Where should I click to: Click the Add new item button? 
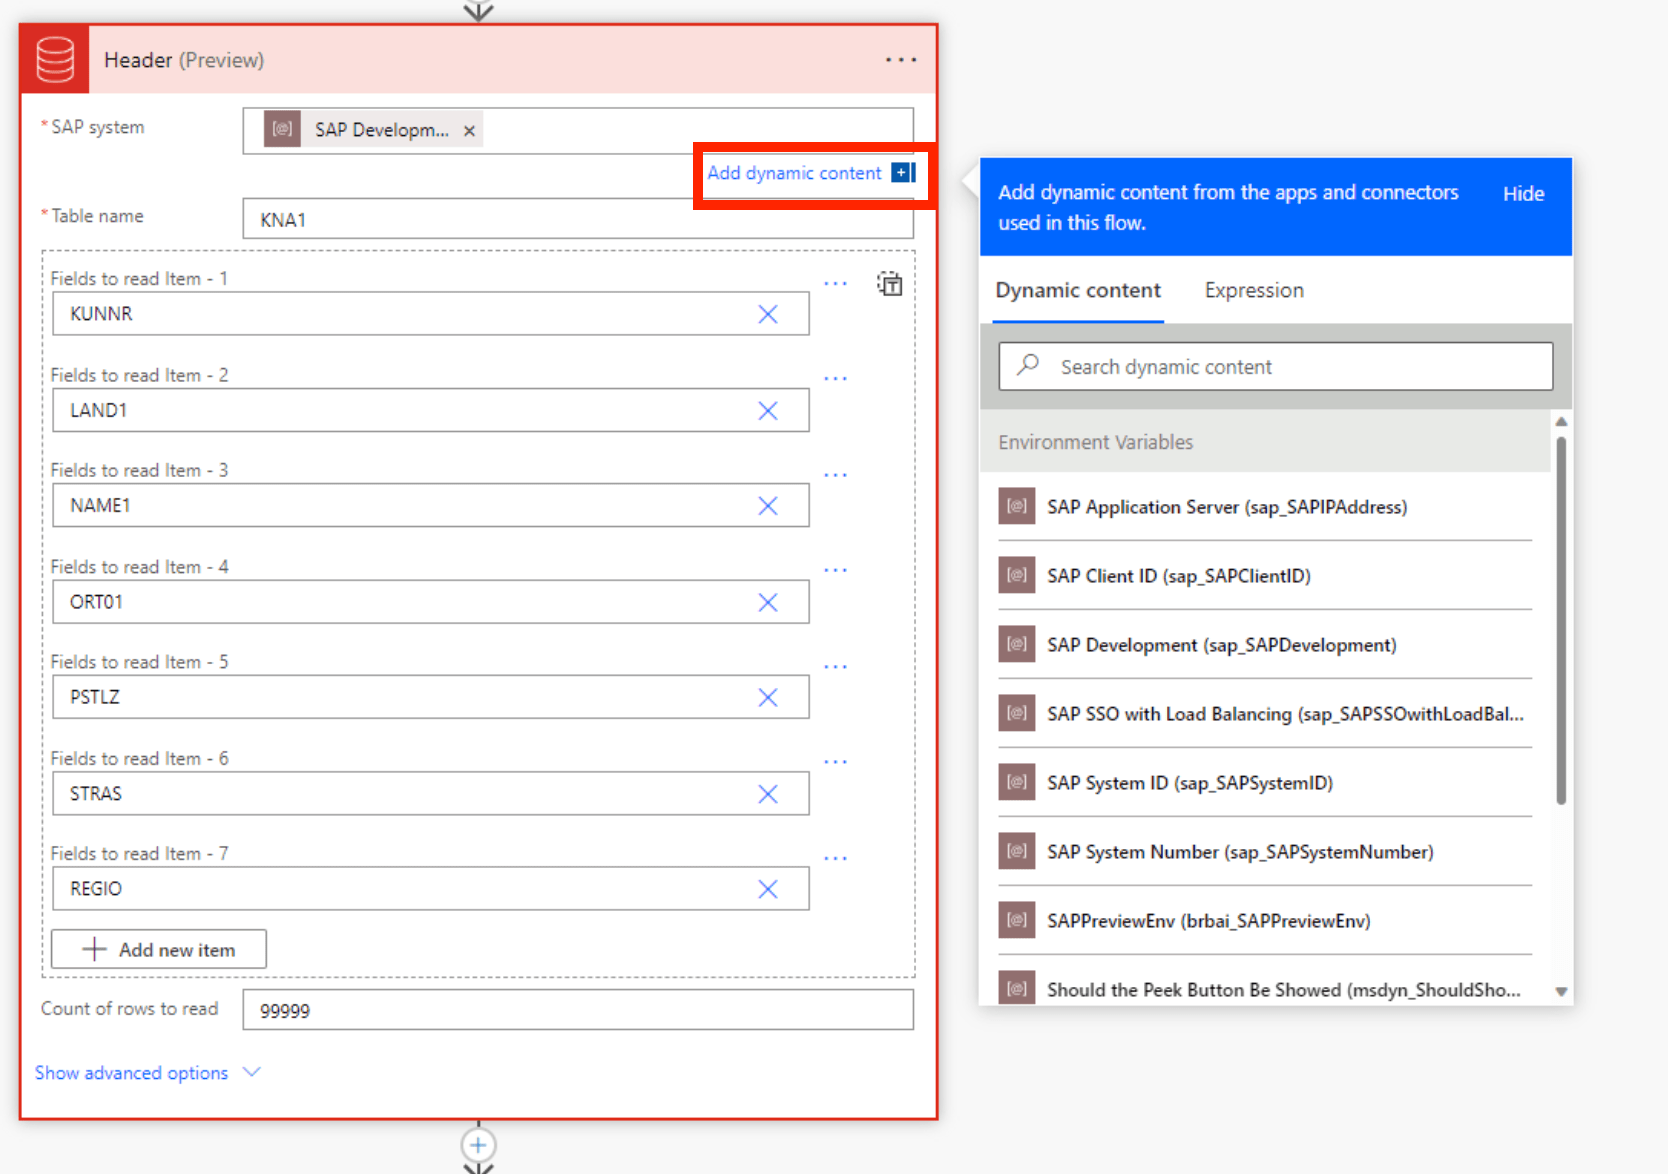(158, 948)
